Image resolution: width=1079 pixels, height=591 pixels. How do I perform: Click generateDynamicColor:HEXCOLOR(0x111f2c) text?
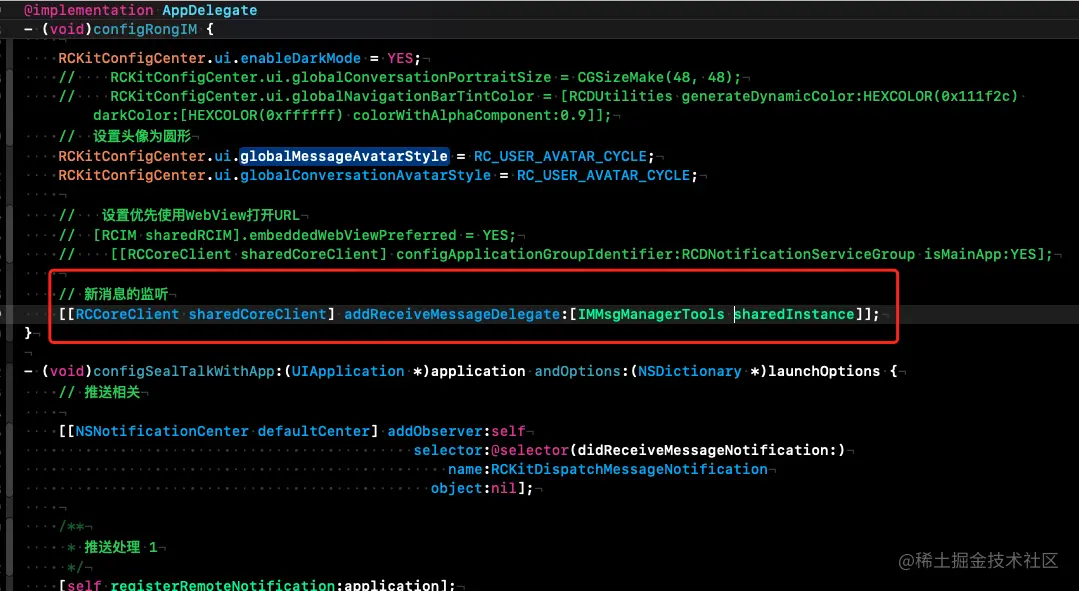[x=850, y=96]
